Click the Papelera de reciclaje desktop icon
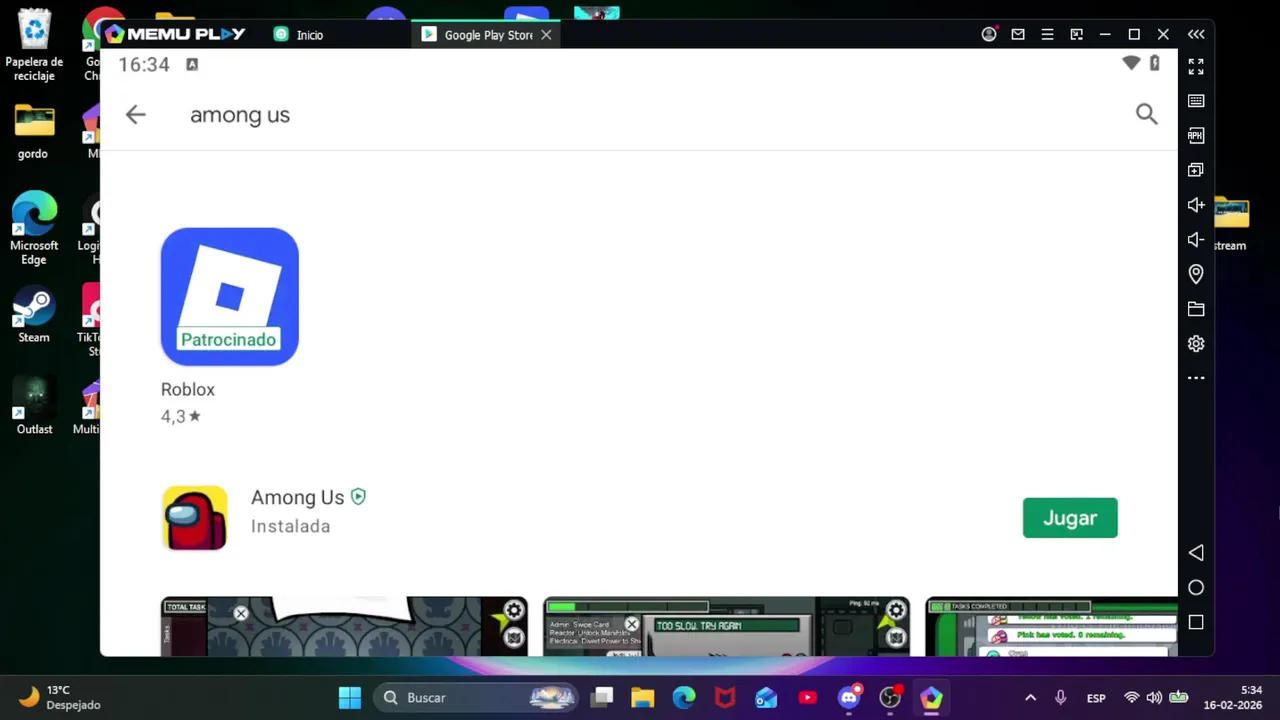 pos(34,45)
